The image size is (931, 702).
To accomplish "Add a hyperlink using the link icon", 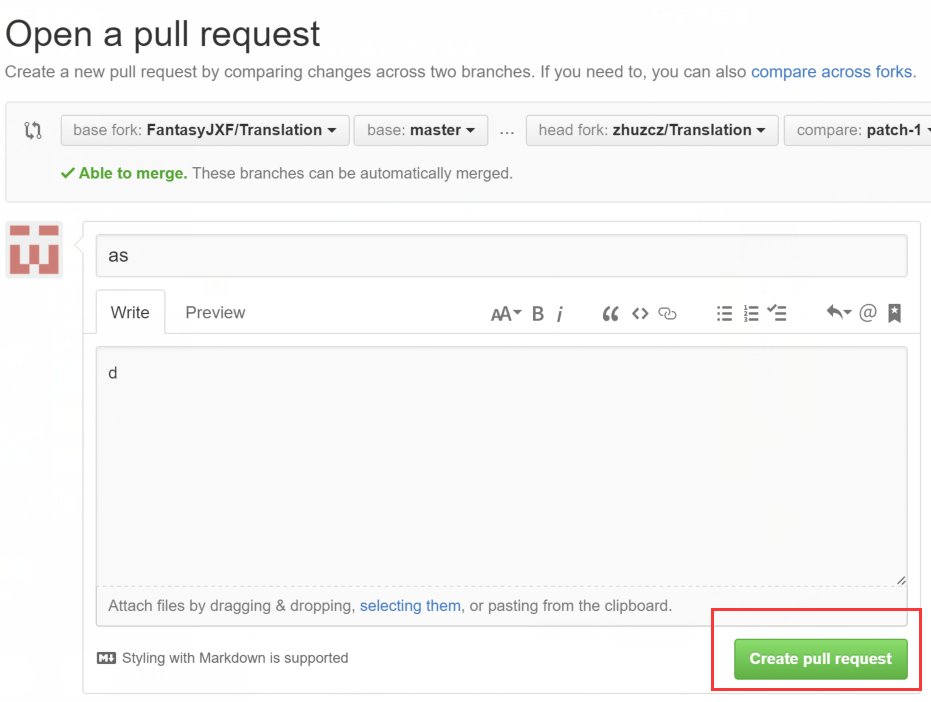I will coord(668,314).
